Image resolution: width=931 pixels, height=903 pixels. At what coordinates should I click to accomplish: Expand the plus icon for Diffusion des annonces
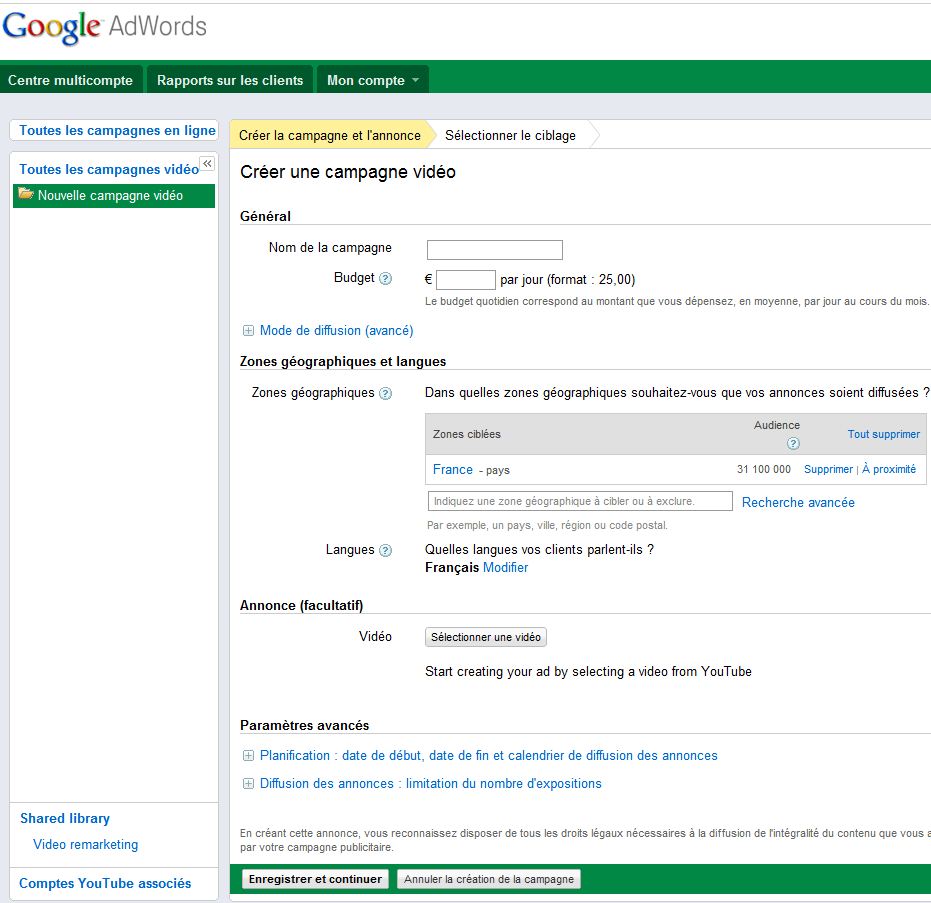[x=248, y=784]
